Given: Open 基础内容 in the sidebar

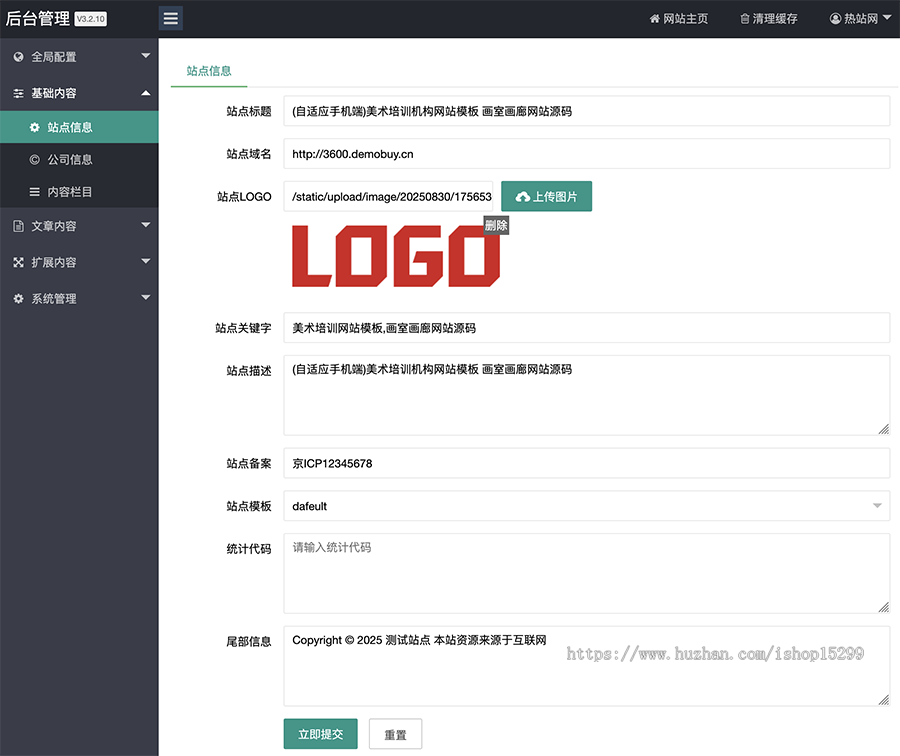Looking at the screenshot, I should pos(79,93).
